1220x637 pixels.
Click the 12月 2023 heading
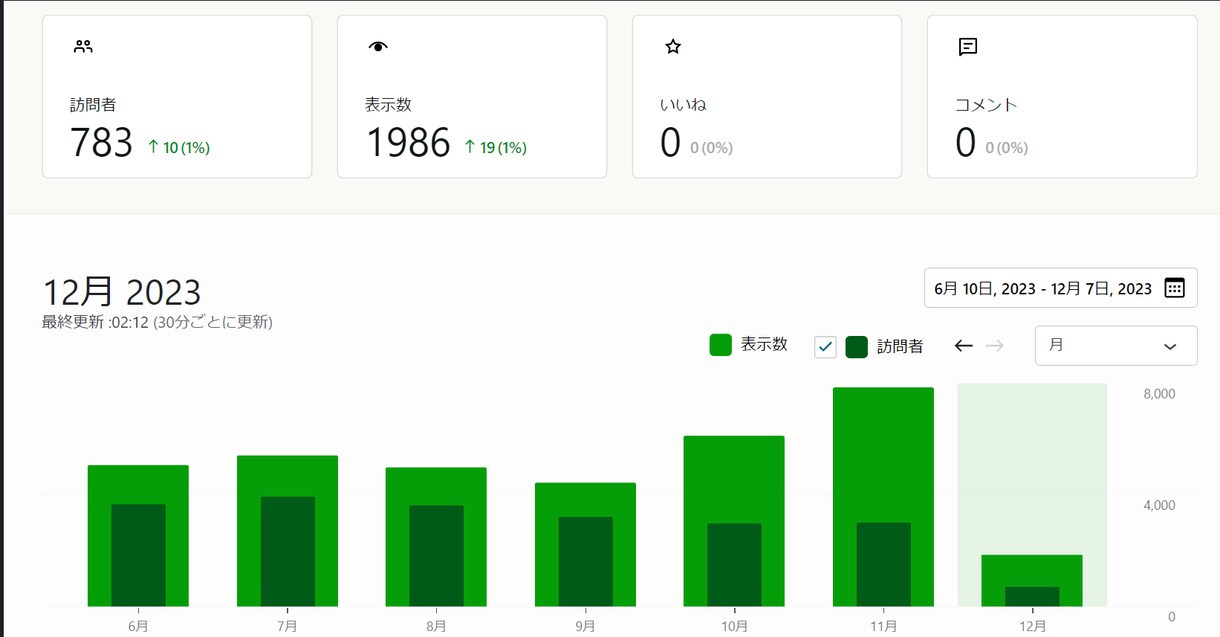(121, 292)
